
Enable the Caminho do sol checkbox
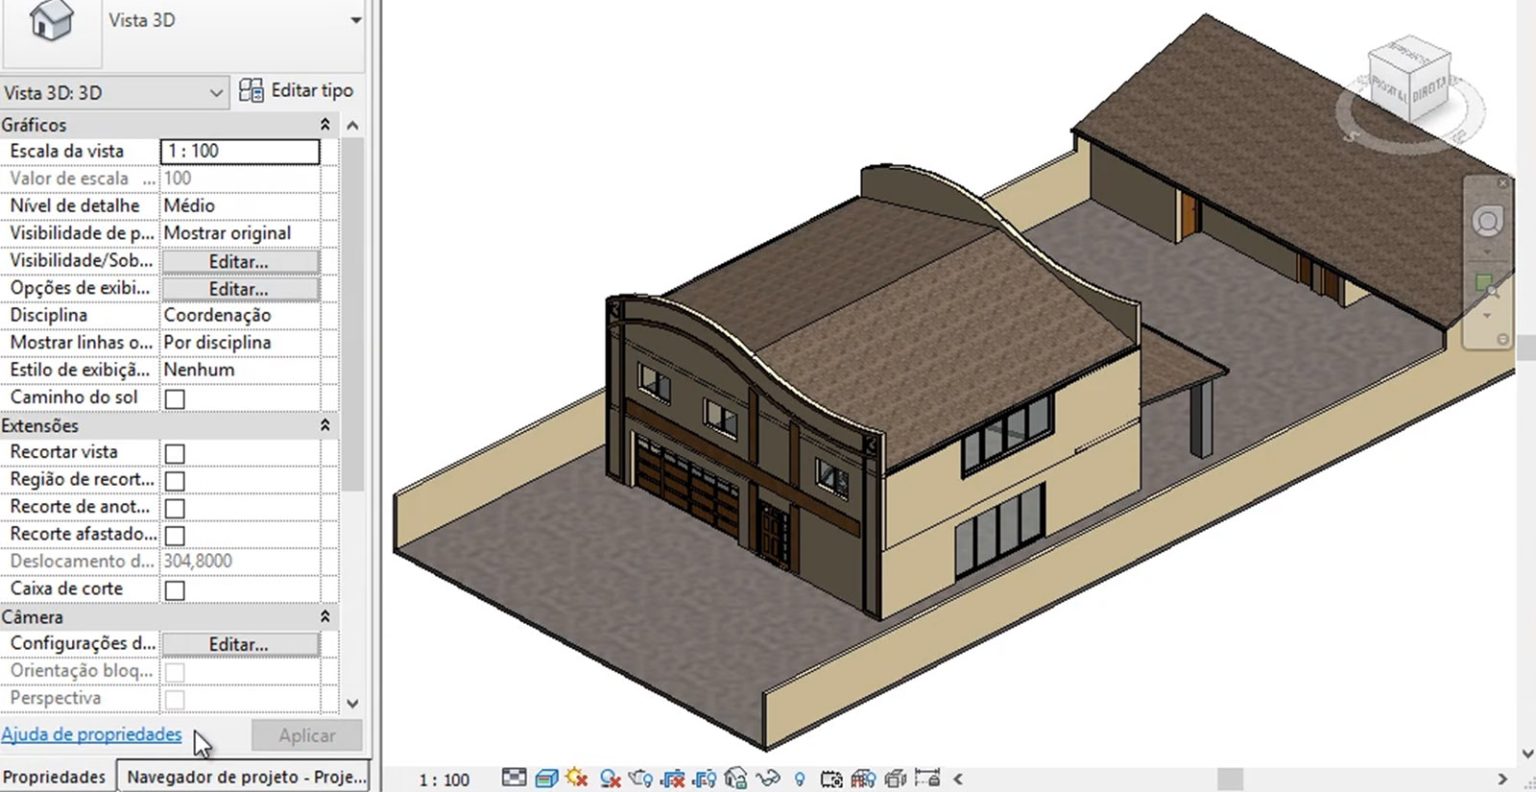(175, 397)
